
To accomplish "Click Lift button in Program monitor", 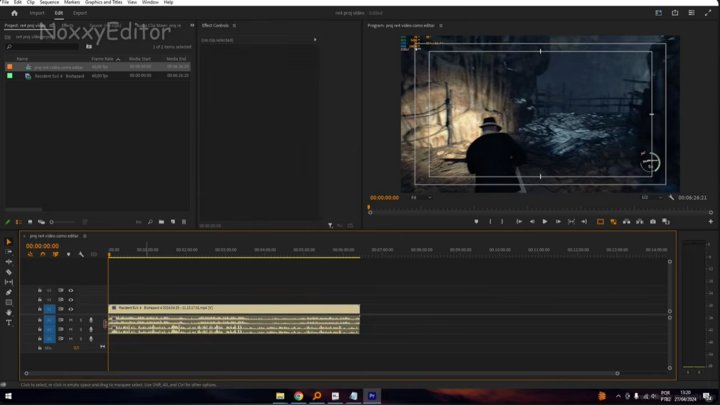I will [626, 221].
